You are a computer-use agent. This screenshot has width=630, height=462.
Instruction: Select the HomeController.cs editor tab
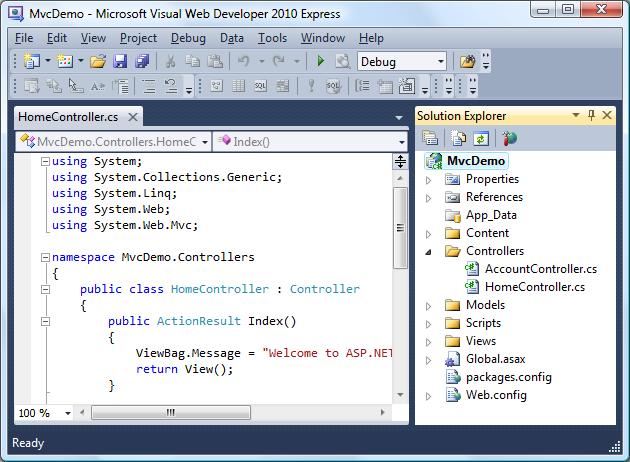[68, 117]
